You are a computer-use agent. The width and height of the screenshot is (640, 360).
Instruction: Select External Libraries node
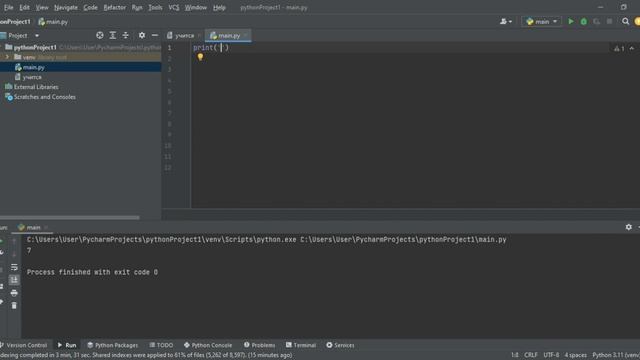point(36,87)
